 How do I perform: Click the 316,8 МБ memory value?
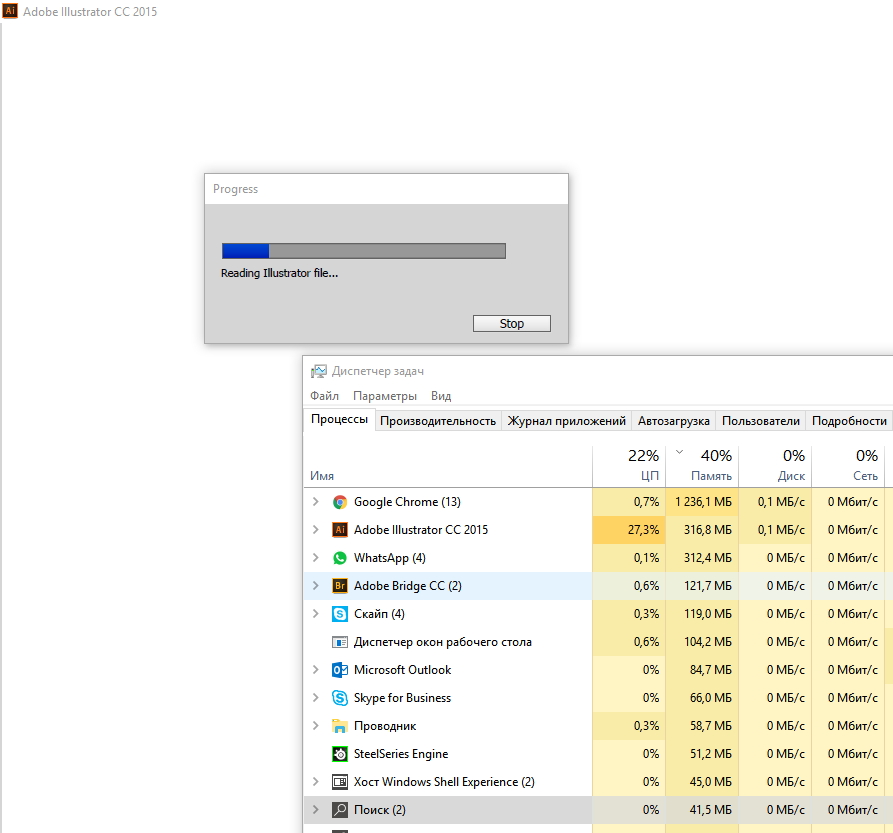(708, 530)
